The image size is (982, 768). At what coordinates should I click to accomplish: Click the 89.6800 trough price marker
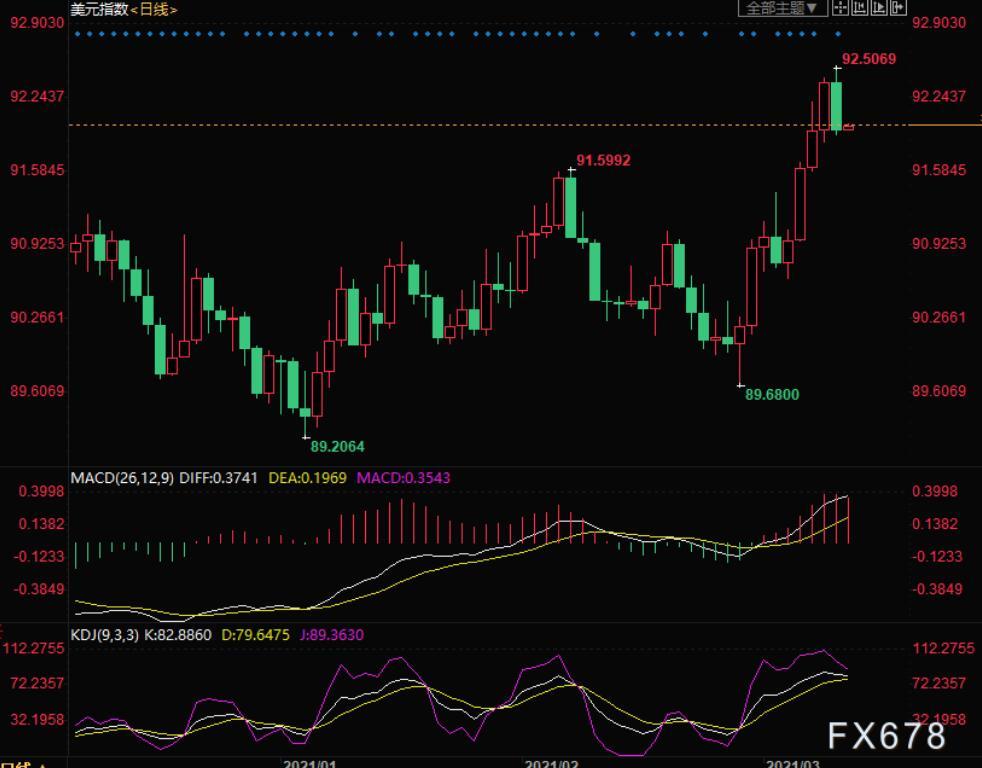[772, 394]
